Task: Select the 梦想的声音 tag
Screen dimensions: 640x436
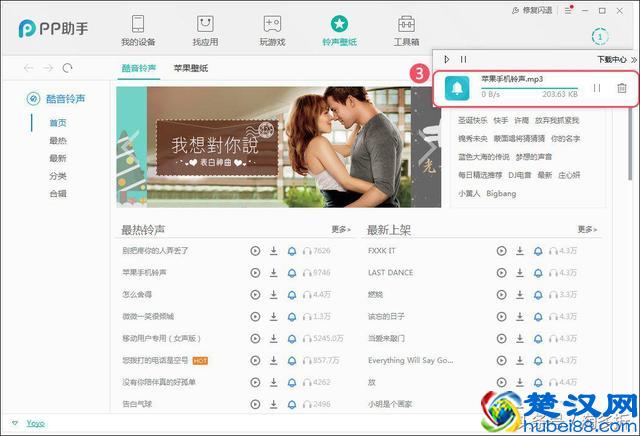Action: point(534,157)
